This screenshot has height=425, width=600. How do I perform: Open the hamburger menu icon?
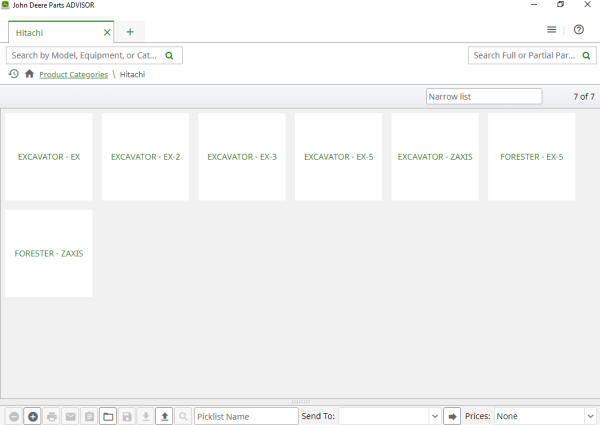[x=551, y=29]
